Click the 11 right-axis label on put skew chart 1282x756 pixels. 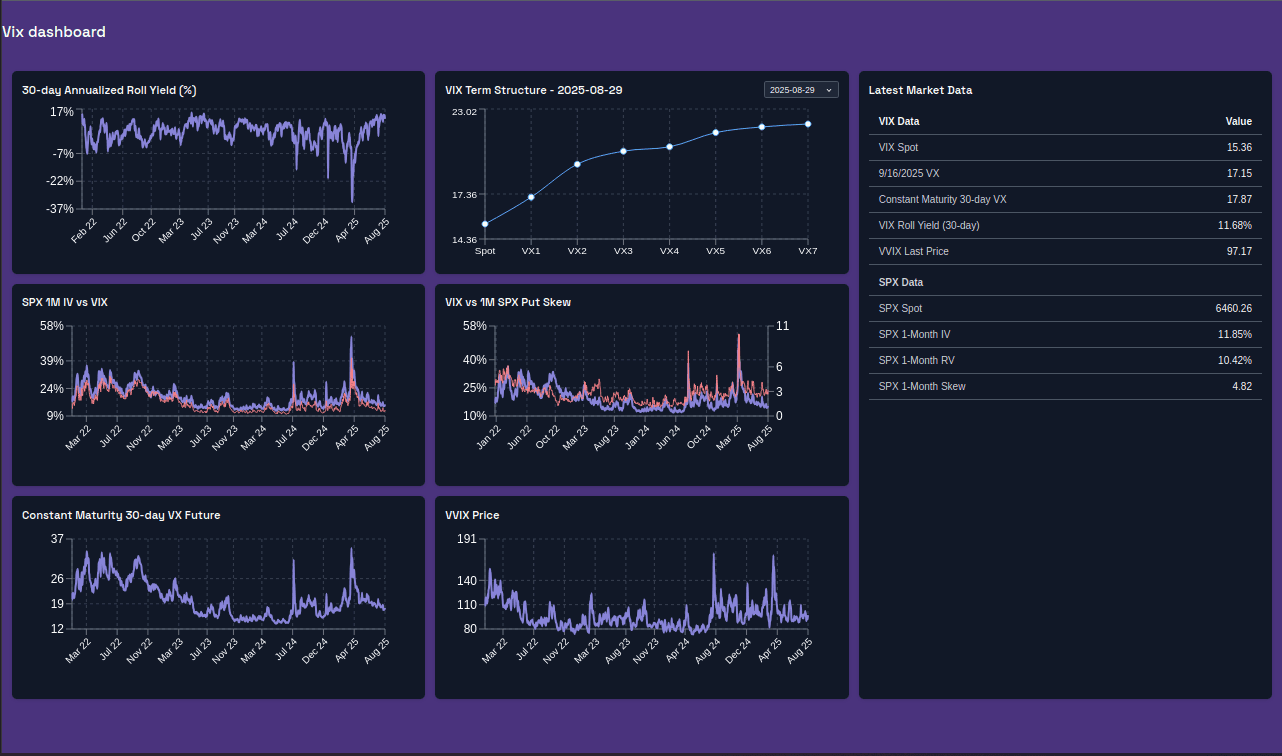point(783,326)
